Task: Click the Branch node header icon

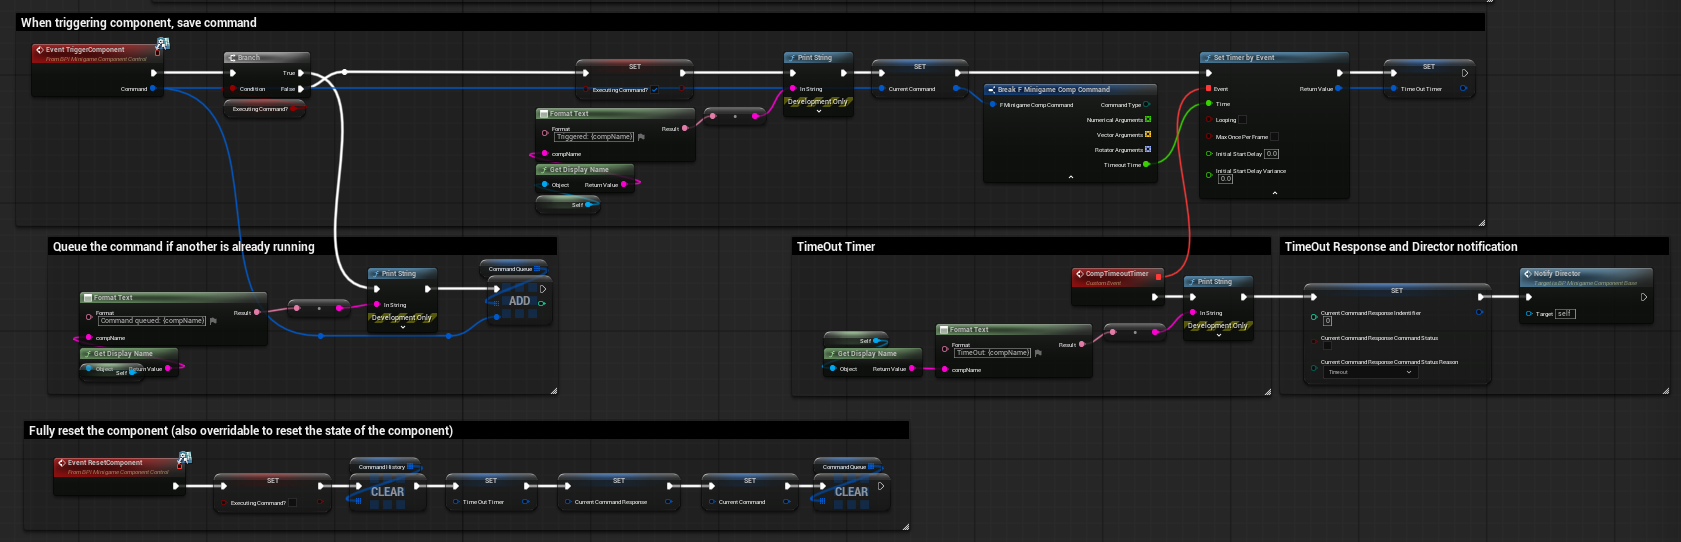Action: (x=231, y=58)
